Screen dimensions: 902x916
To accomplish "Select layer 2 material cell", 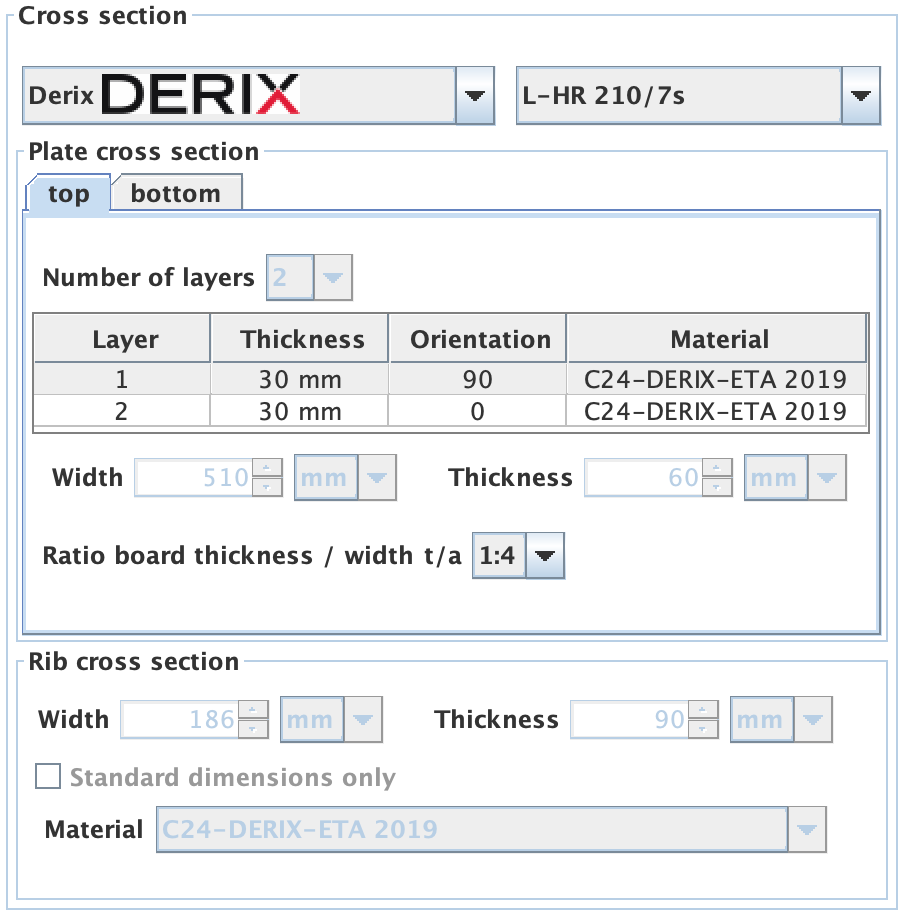I will 715,411.
